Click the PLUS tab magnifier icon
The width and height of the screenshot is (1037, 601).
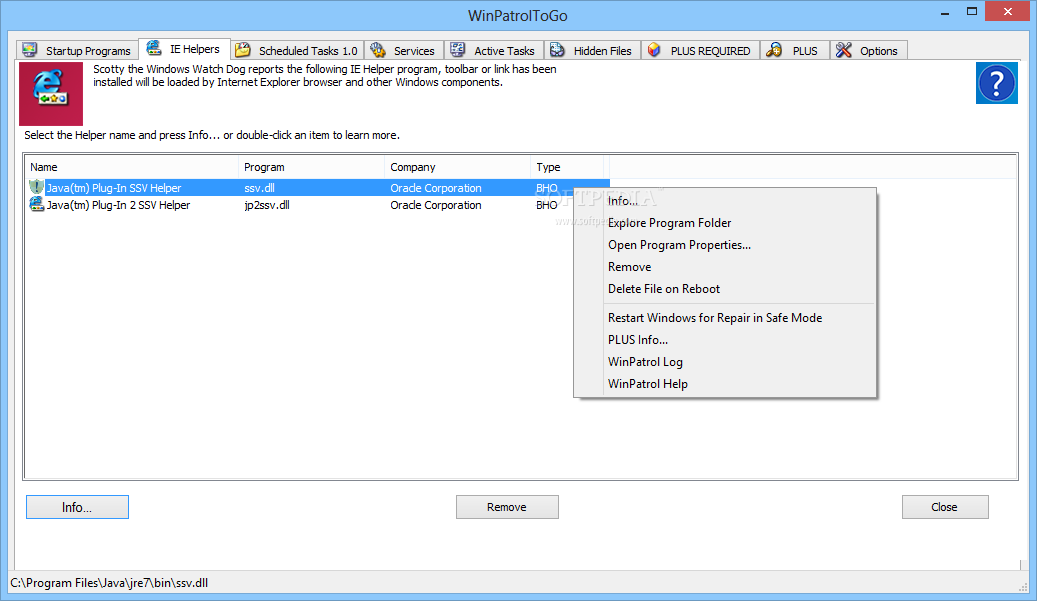tap(774, 50)
